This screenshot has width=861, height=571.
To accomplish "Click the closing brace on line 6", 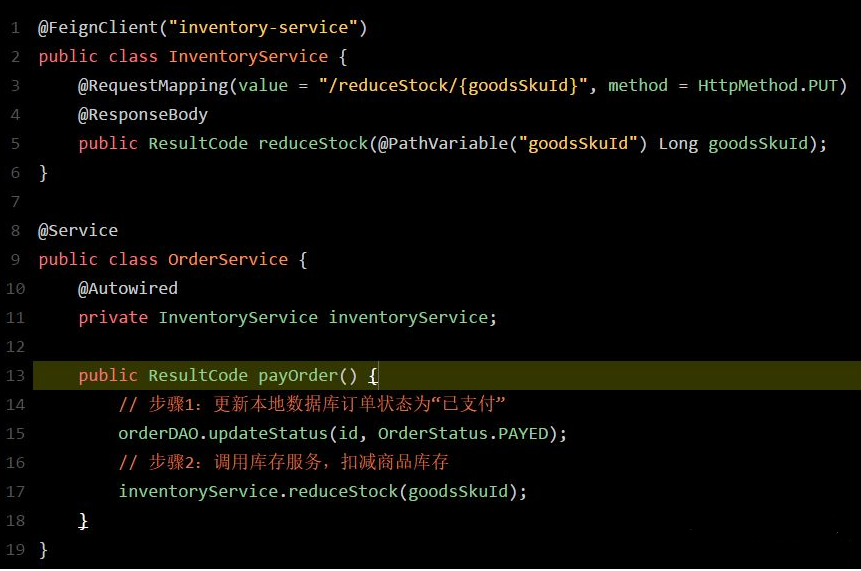I will [43, 173].
